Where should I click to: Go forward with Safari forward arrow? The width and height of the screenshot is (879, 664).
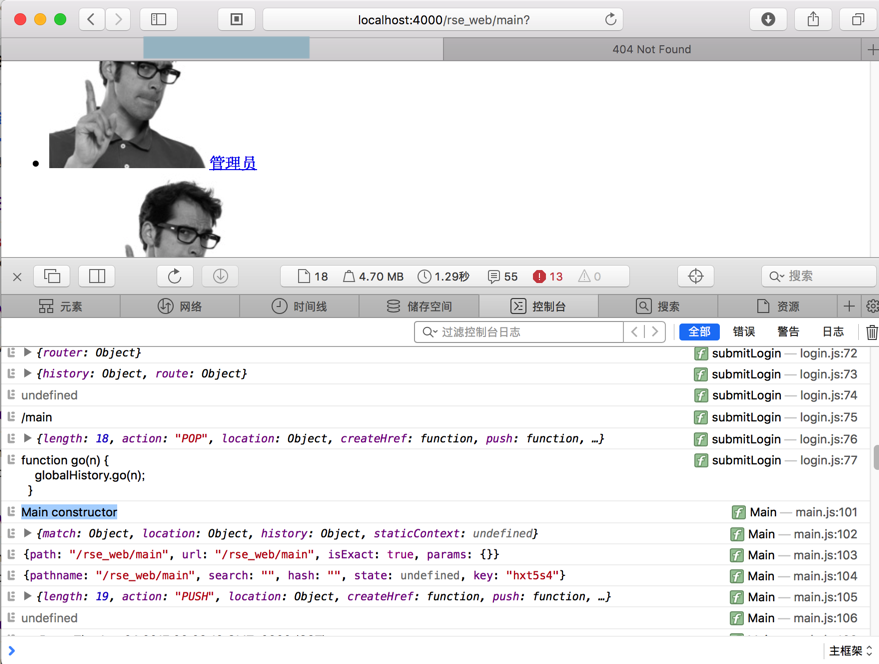tap(118, 20)
